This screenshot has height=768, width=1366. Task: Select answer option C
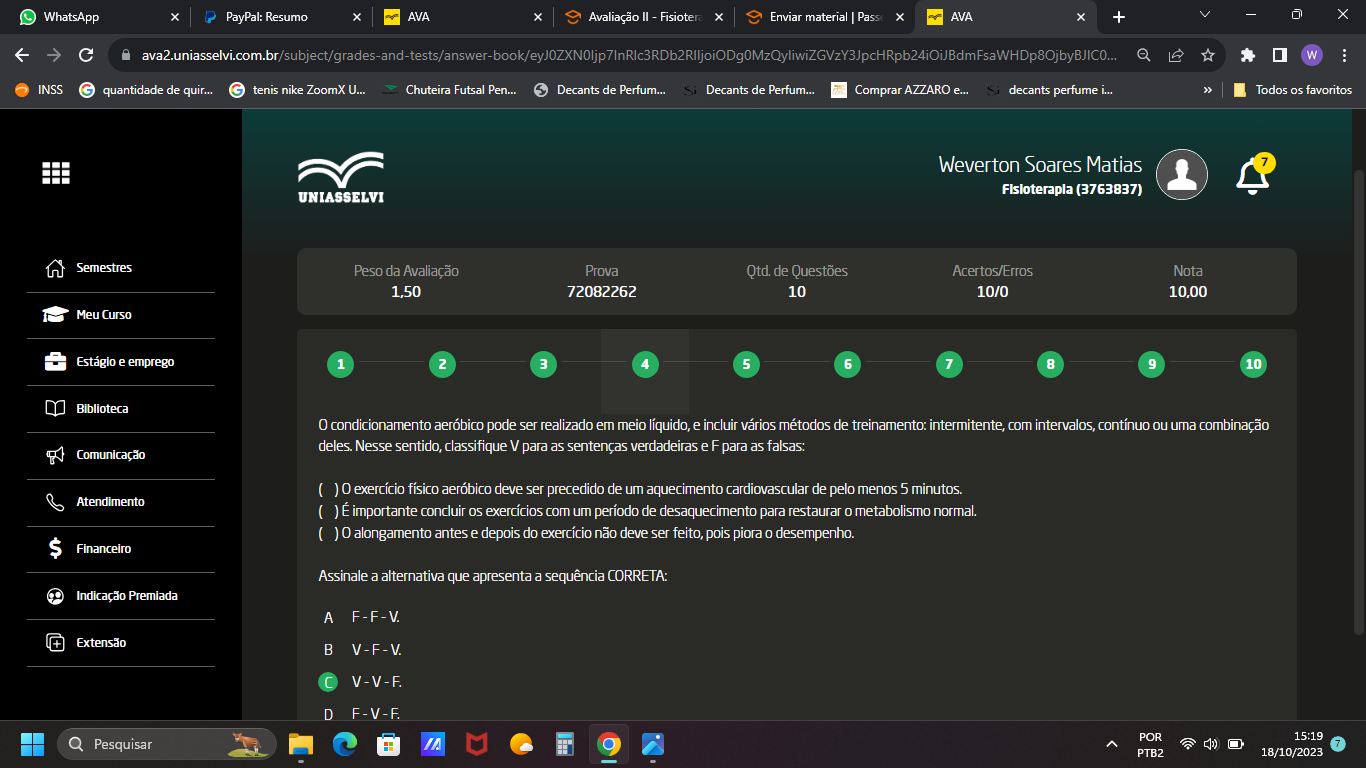[x=327, y=682]
